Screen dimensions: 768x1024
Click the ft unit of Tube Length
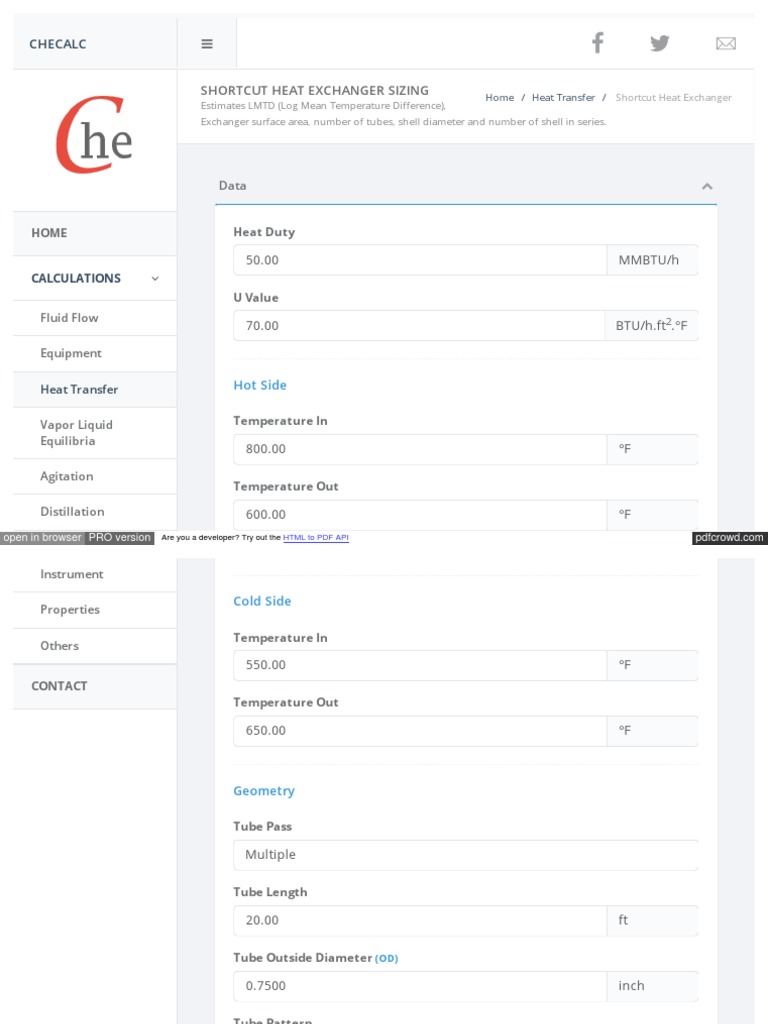point(652,920)
